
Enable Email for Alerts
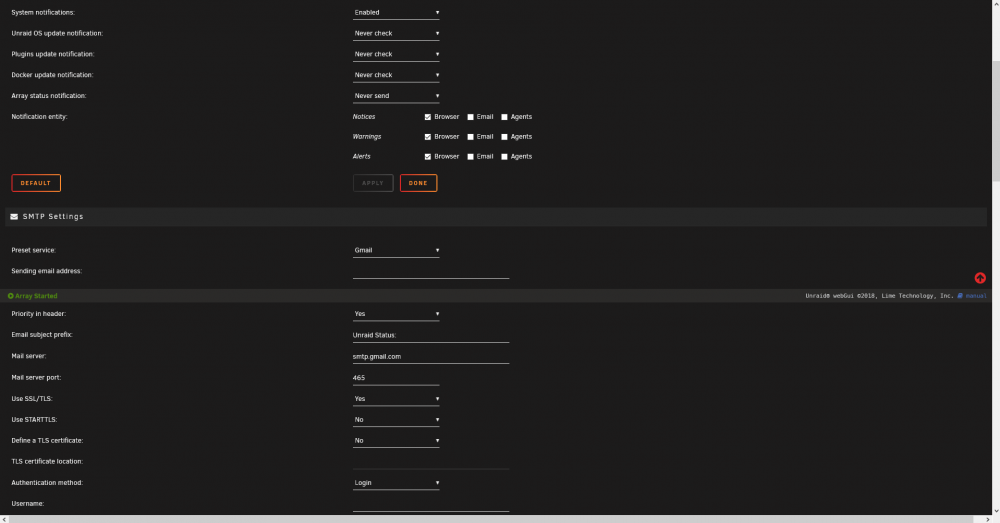(471, 156)
